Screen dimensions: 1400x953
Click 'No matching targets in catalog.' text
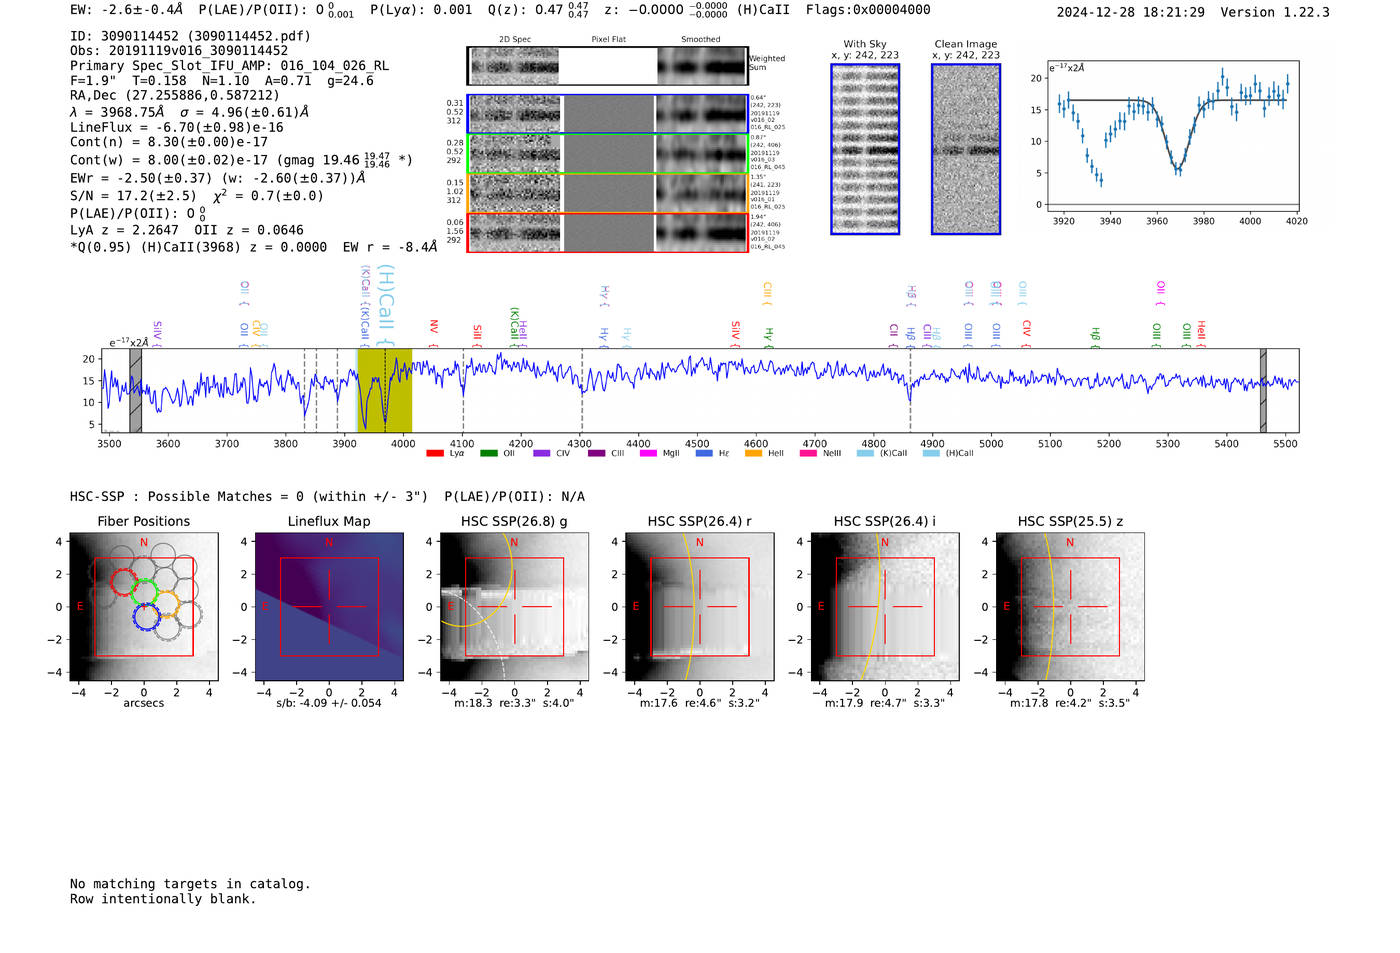(190, 884)
